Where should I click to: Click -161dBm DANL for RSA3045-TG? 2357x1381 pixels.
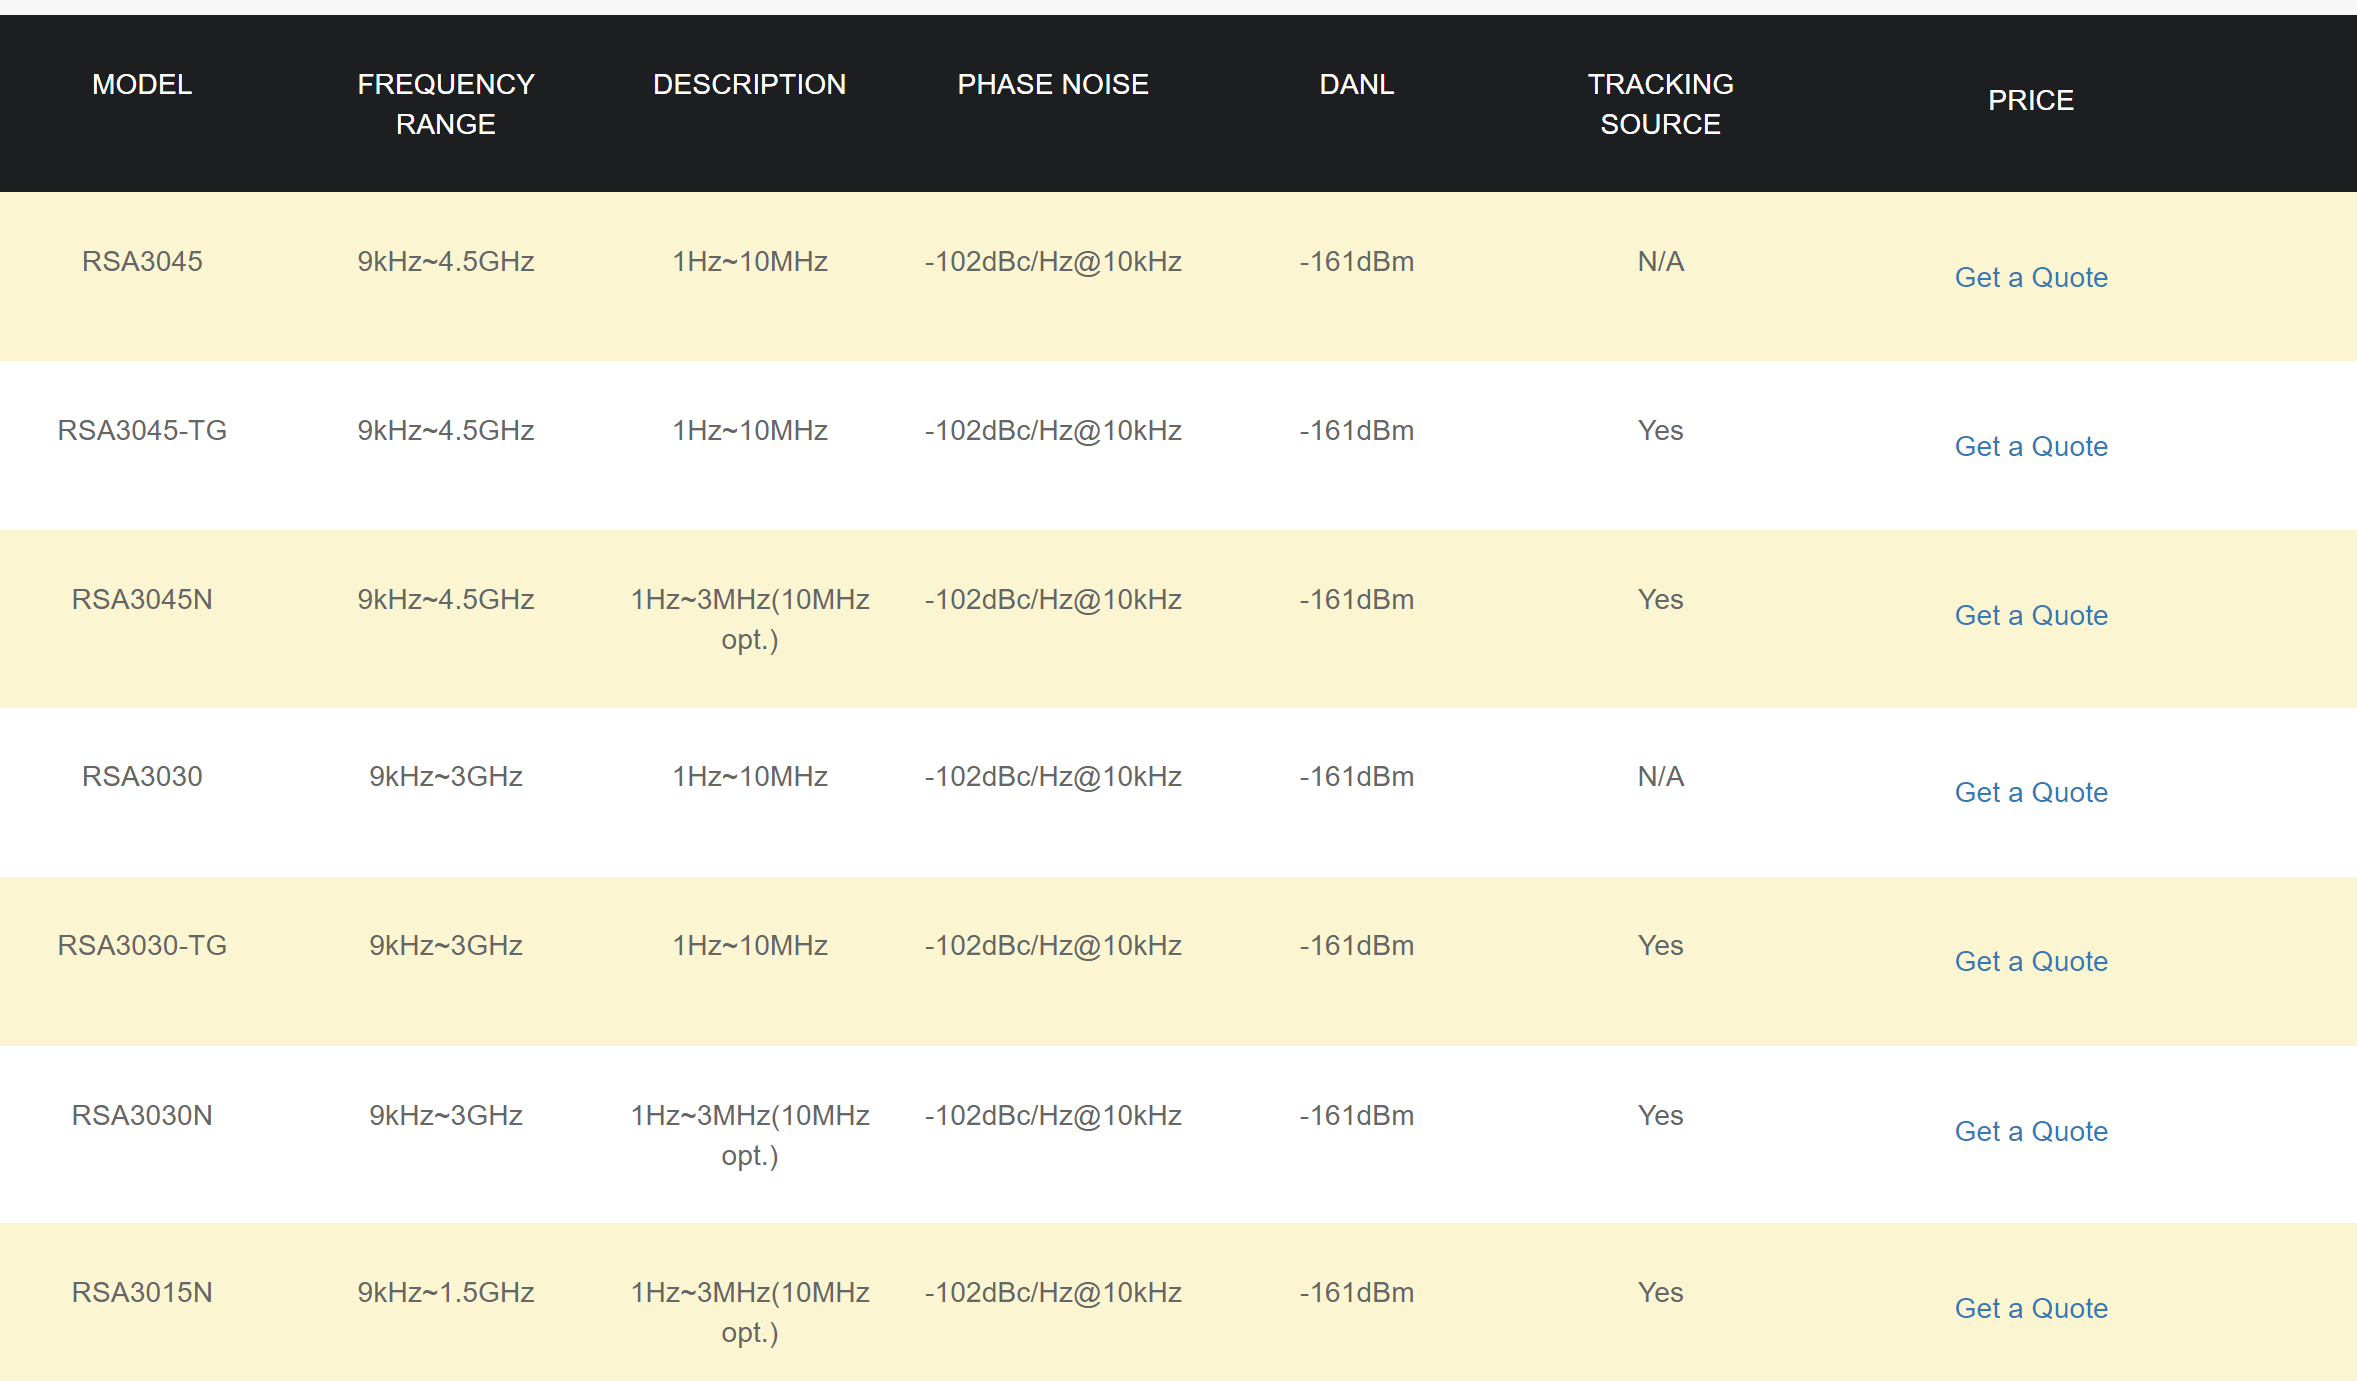coord(1357,430)
